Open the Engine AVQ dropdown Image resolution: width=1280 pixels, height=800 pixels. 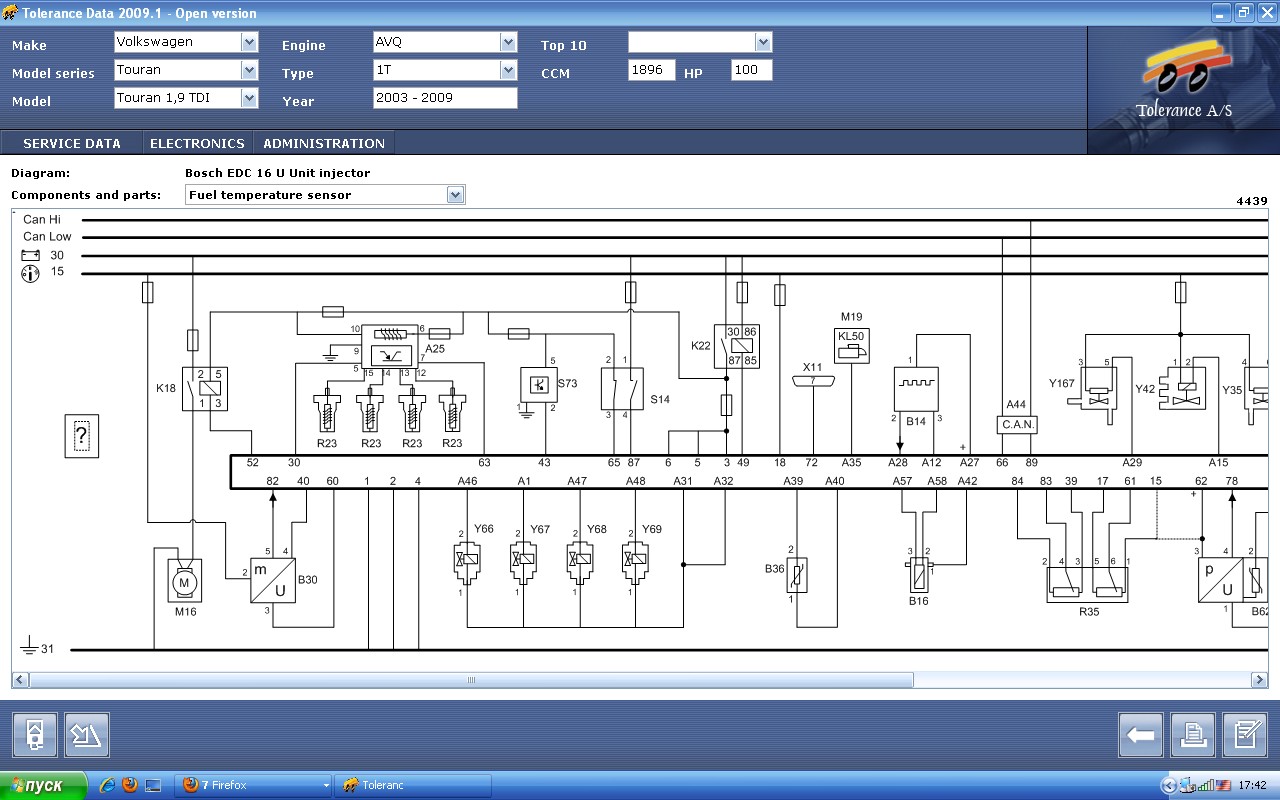(x=508, y=42)
